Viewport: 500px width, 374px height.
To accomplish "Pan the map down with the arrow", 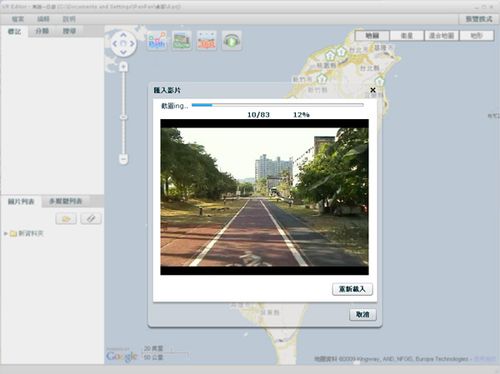I will pos(123,52).
